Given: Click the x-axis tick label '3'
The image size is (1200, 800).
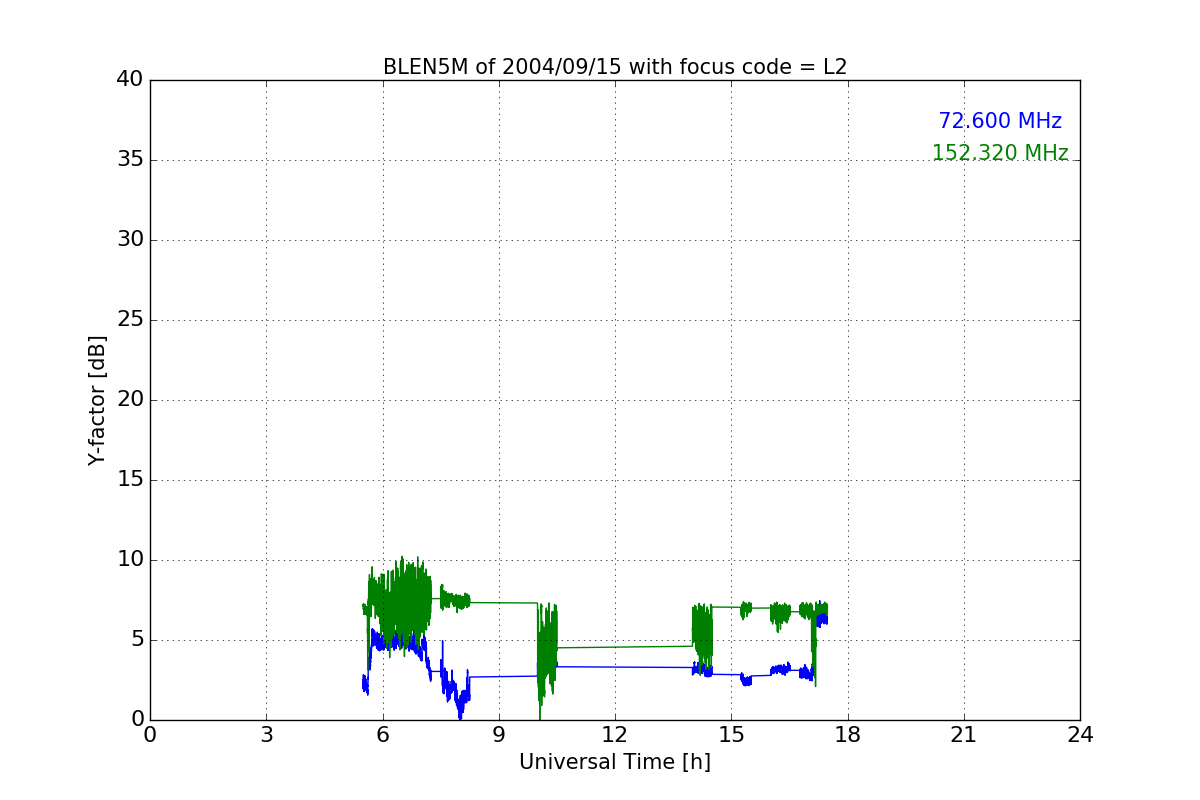Looking at the screenshot, I should coord(266,734).
